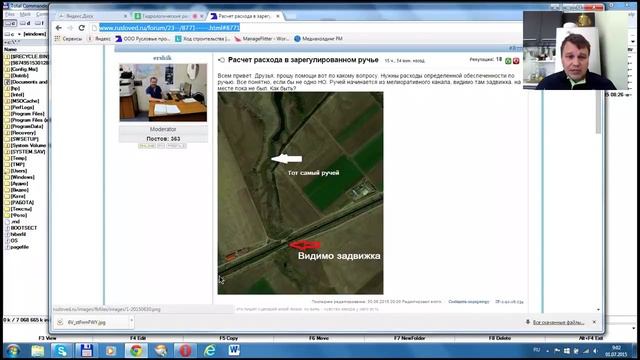Open the Яндекс bookmark
This screenshot has height=360, width=640.
(99, 39)
